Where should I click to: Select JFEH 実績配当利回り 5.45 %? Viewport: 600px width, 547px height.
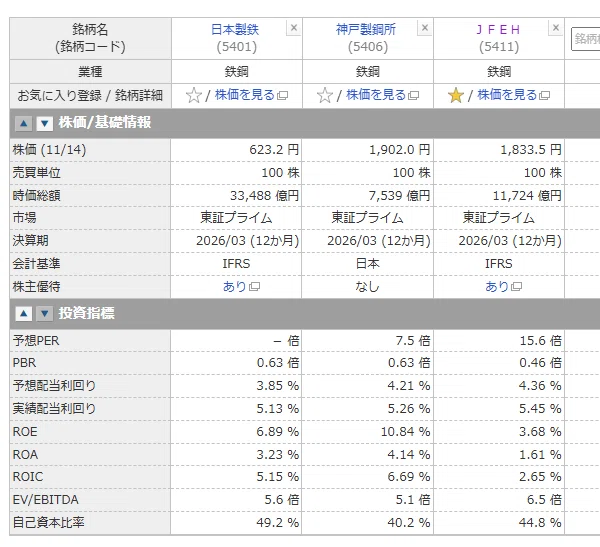pyautogui.click(x=540, y=408)
